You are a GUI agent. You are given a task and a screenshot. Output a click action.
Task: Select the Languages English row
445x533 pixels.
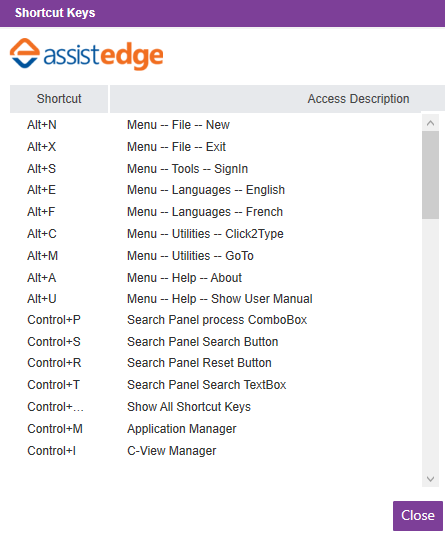(x=216, y=190)
